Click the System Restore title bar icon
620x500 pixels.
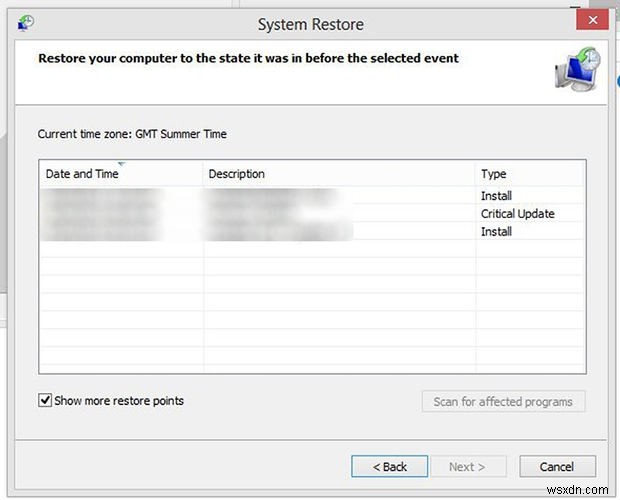26,23
